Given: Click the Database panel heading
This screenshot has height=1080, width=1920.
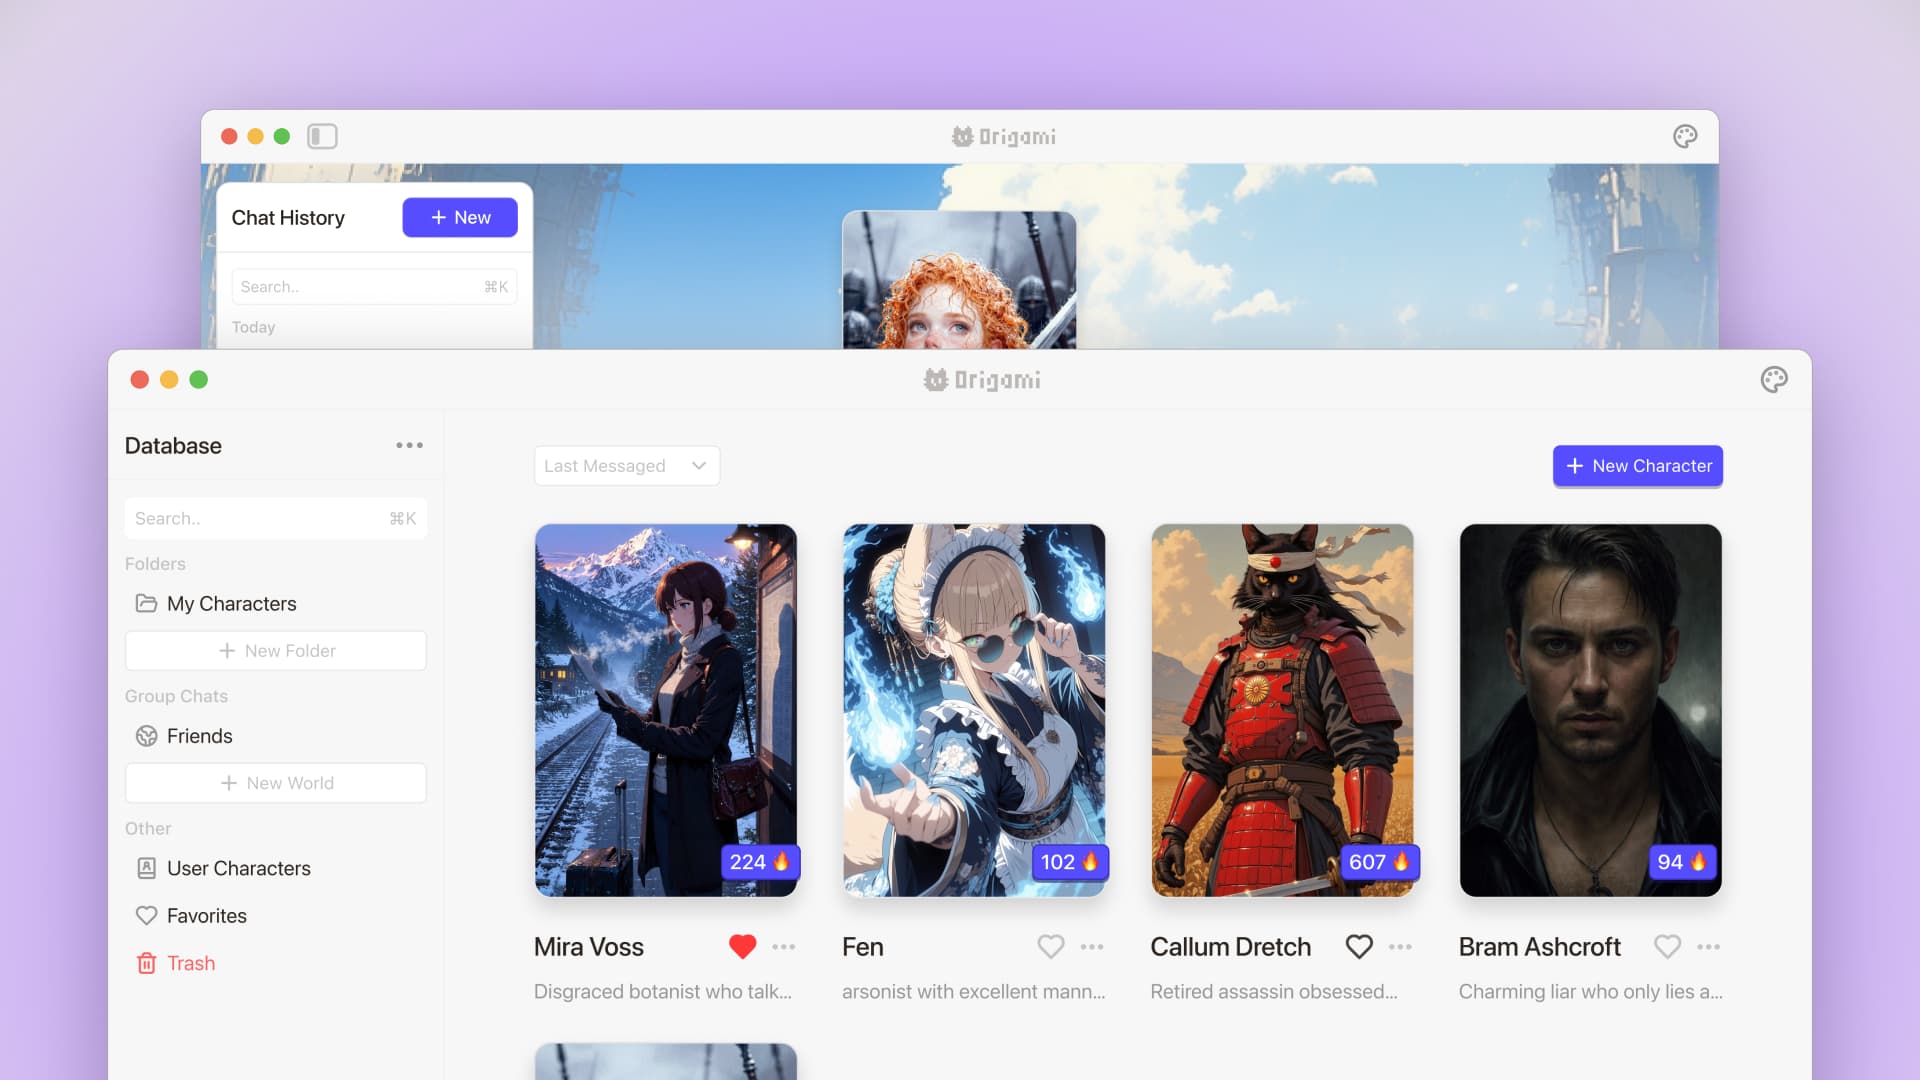Looking at the screenshot, I should click(173, 446).
